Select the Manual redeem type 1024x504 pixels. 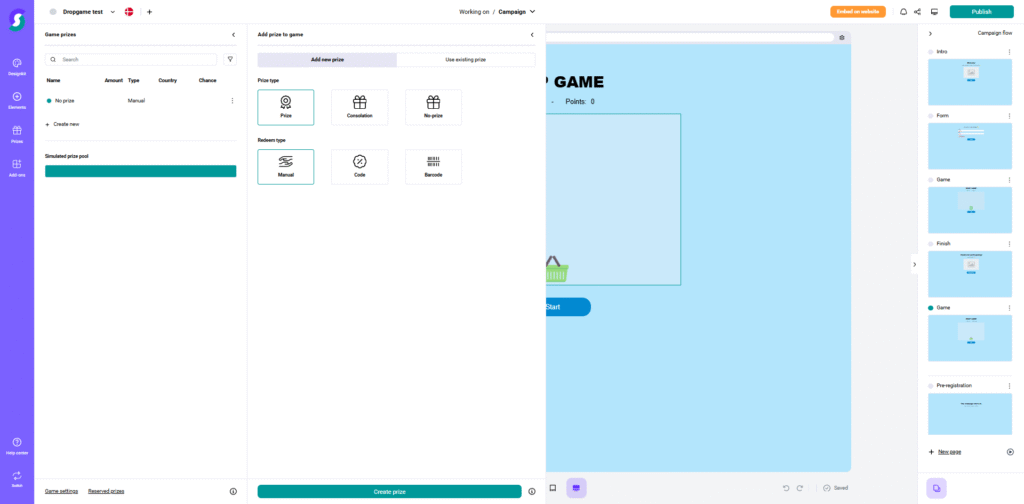click(x=285, y=167)
